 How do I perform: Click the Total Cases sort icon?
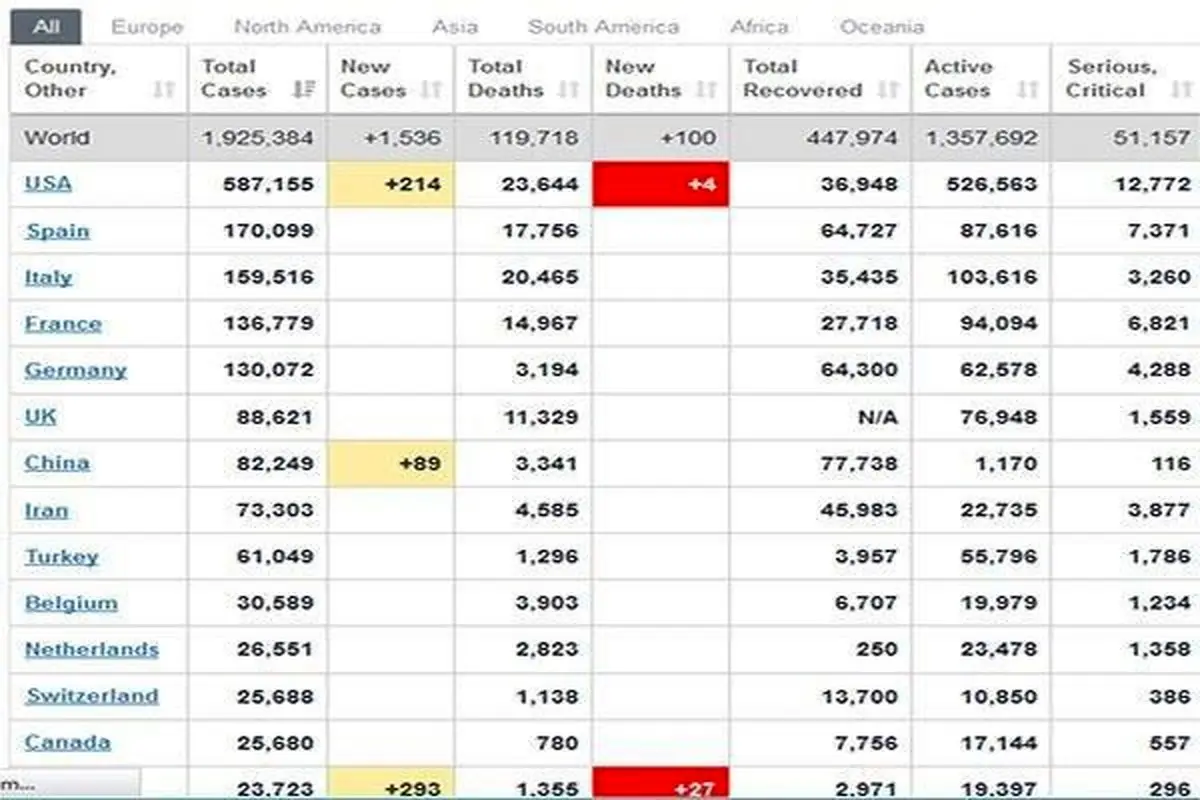click(303, 91)
